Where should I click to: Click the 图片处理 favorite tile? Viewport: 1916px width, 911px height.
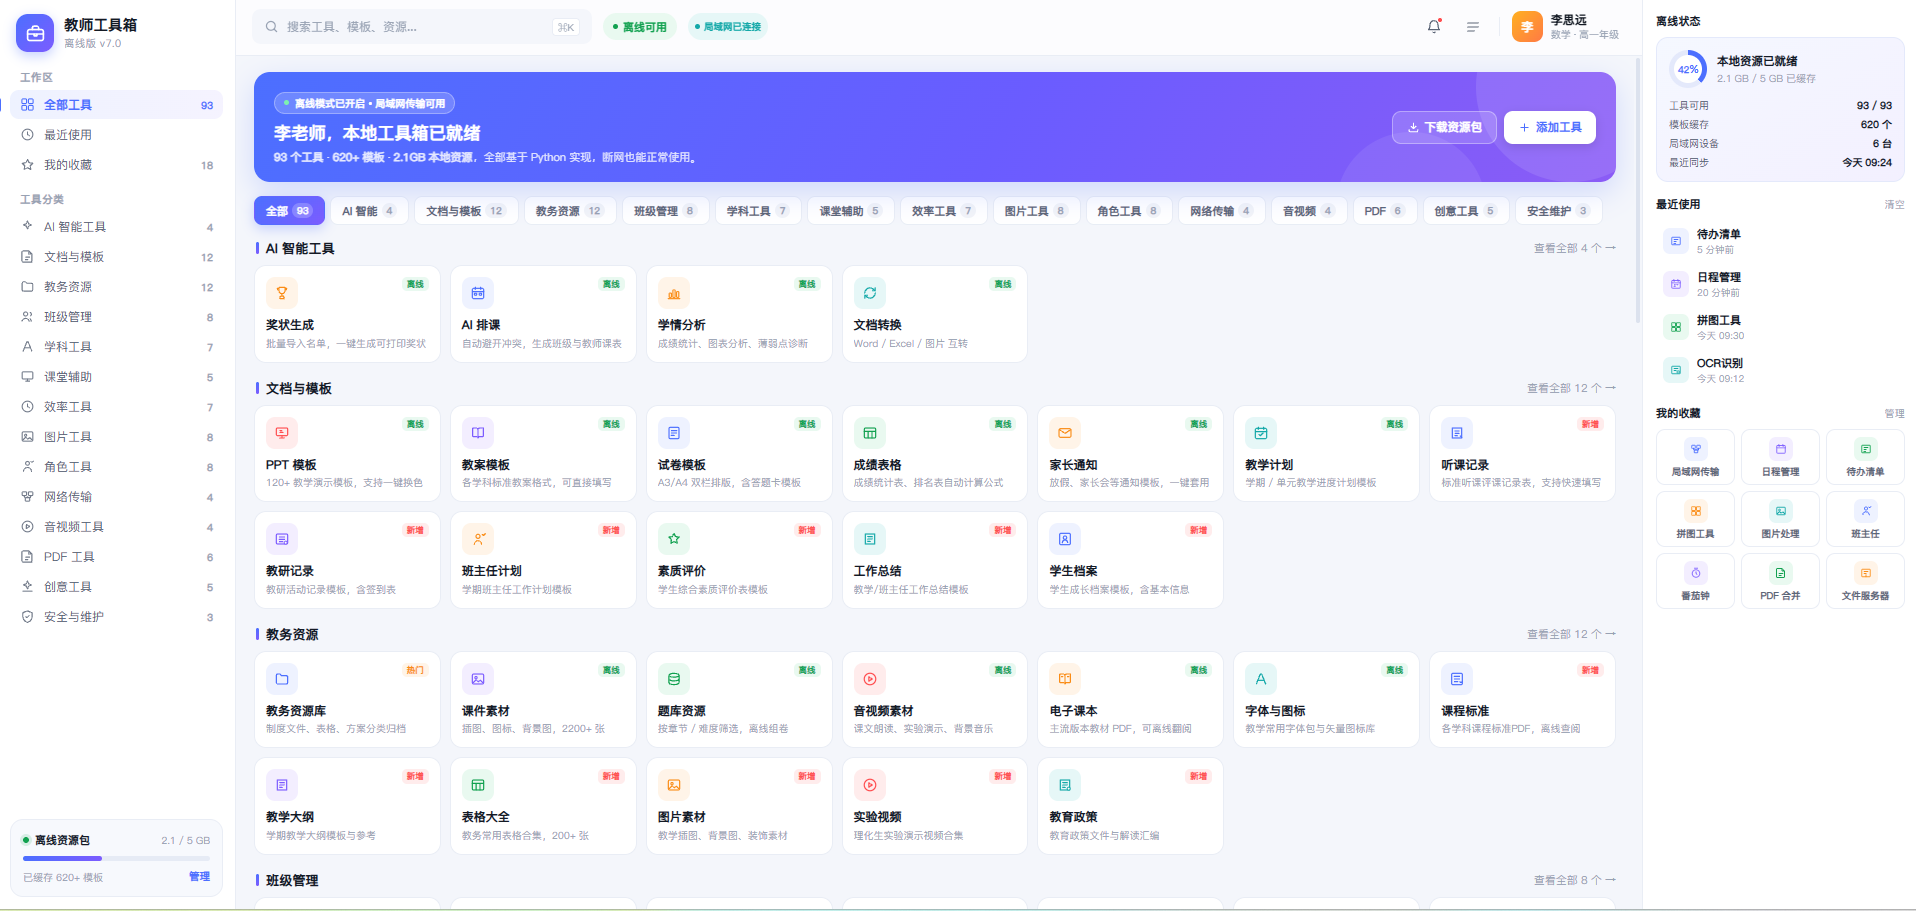1780,519
